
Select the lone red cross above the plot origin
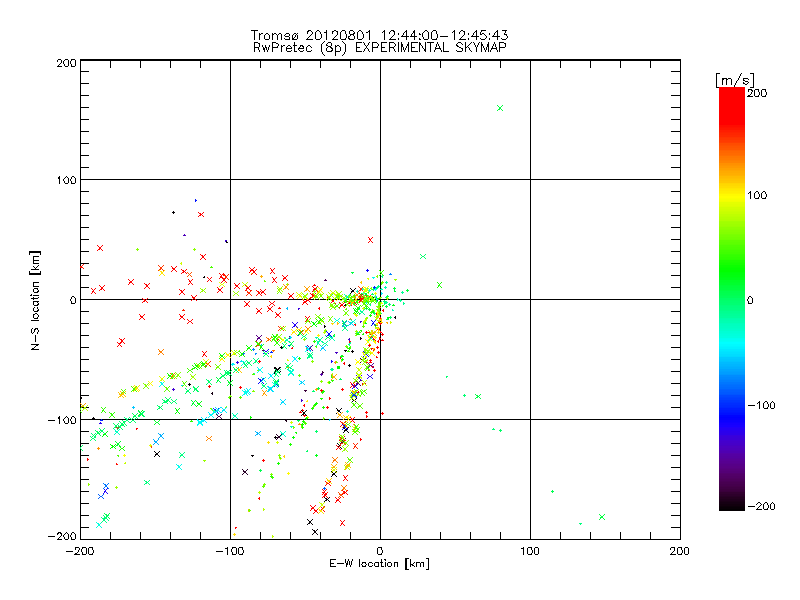(370, 240)
